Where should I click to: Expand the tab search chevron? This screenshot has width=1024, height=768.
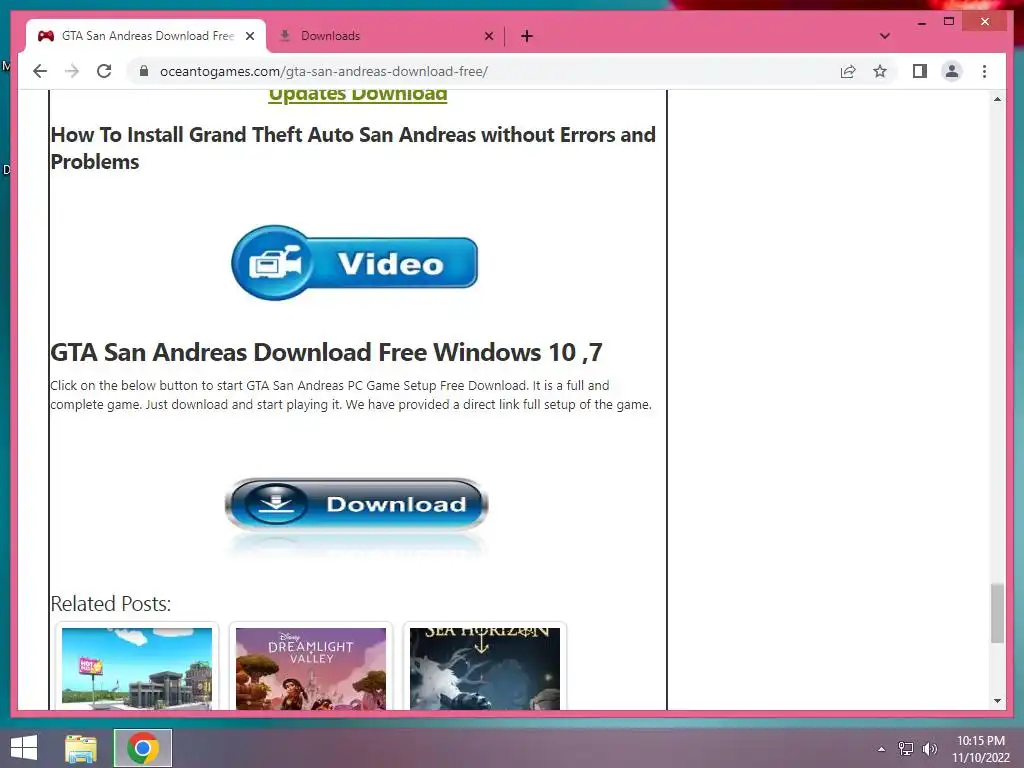[x=885, y=36]
